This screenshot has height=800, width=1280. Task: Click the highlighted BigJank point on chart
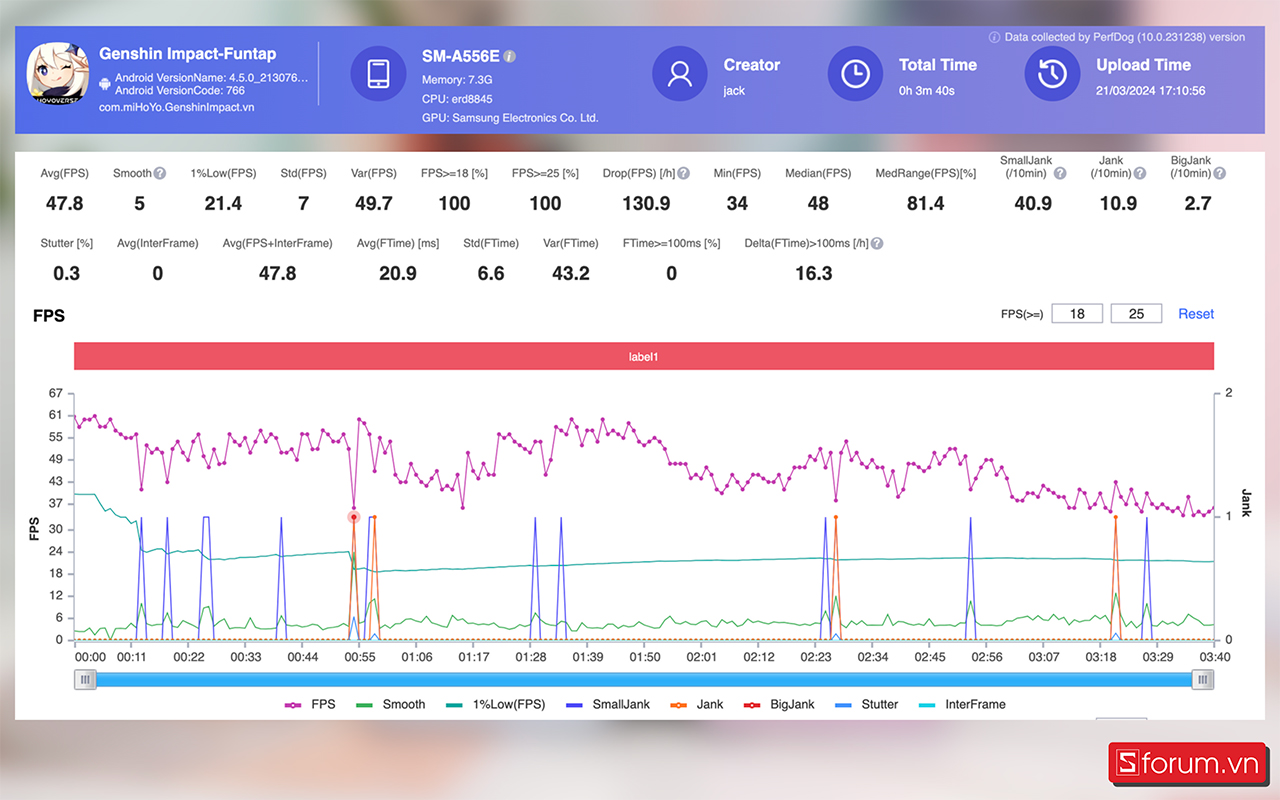(x=354, y=517)
